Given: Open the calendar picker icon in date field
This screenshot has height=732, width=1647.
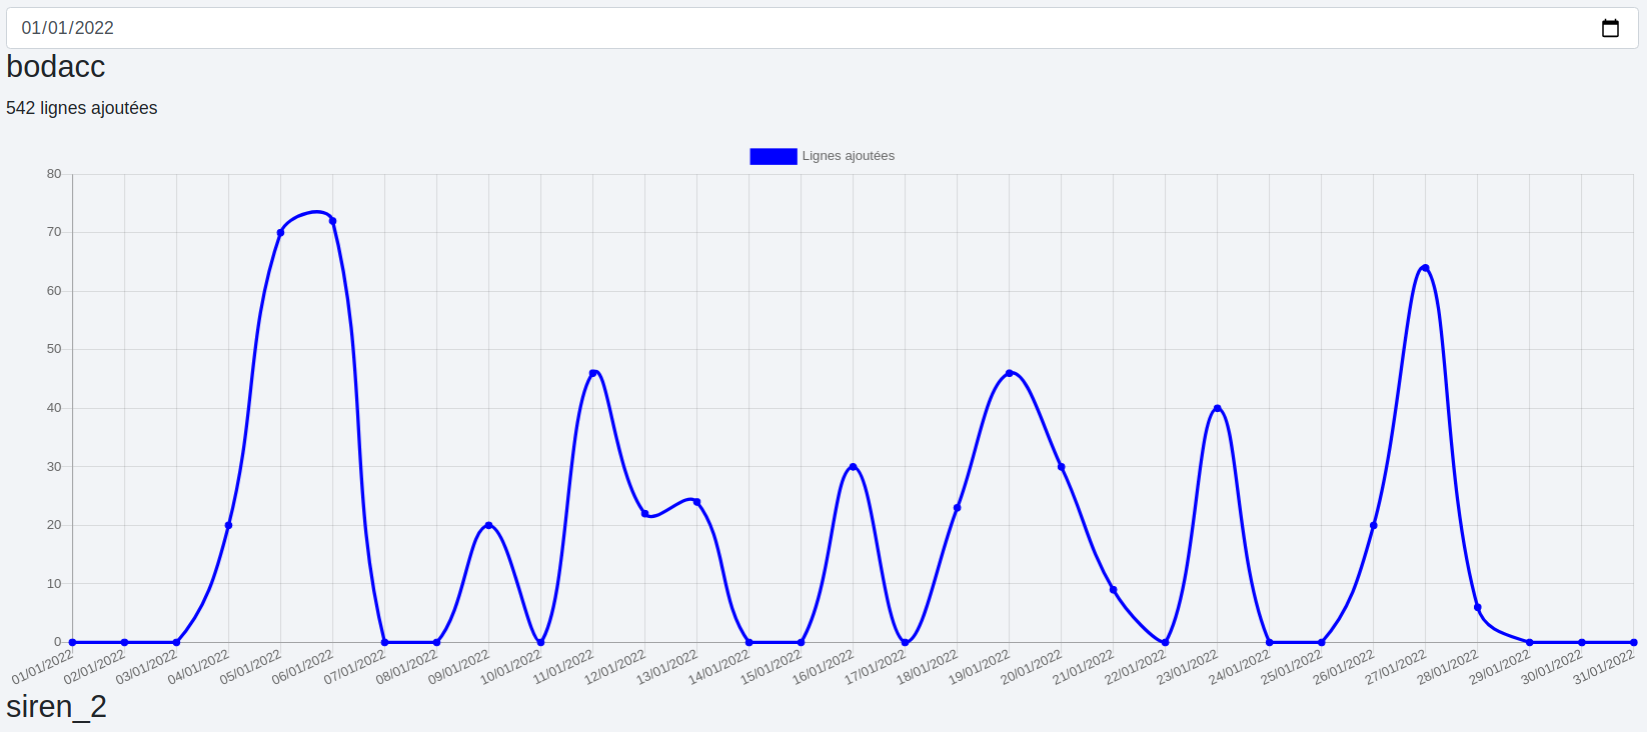Looking at the screenshot, I should click(x=1610, y=28).
